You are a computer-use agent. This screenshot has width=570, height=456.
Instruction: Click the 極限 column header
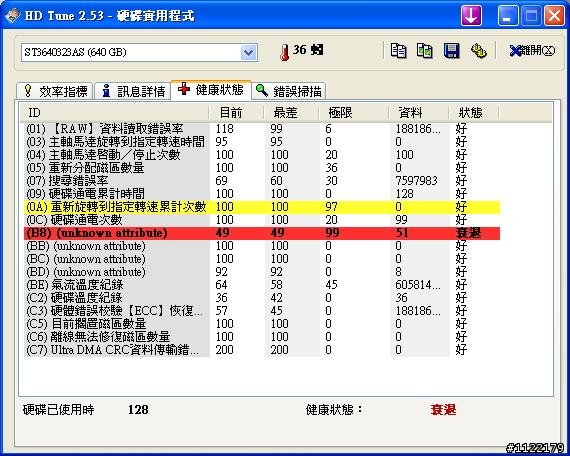coord(354,112)
